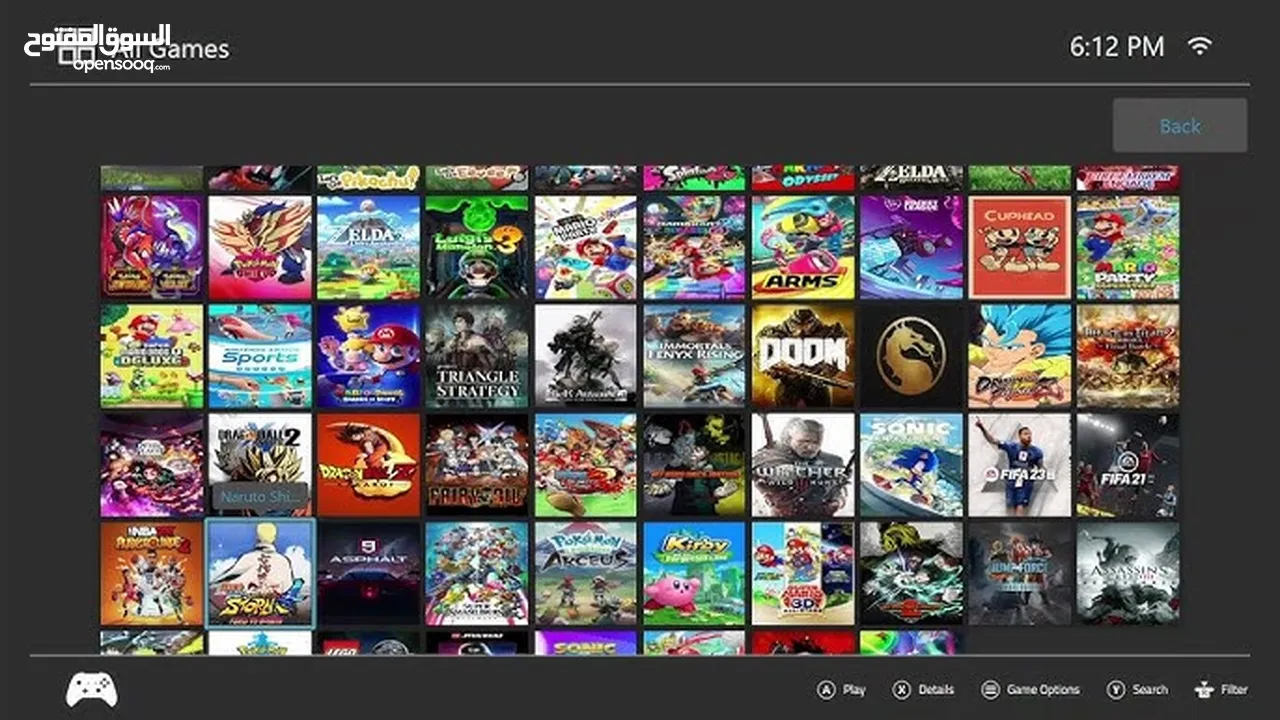Viewport: 1280px width, 720px height.
Task: Select the Super Mario 3D All-Stars tile
Action: coord(803,574)
